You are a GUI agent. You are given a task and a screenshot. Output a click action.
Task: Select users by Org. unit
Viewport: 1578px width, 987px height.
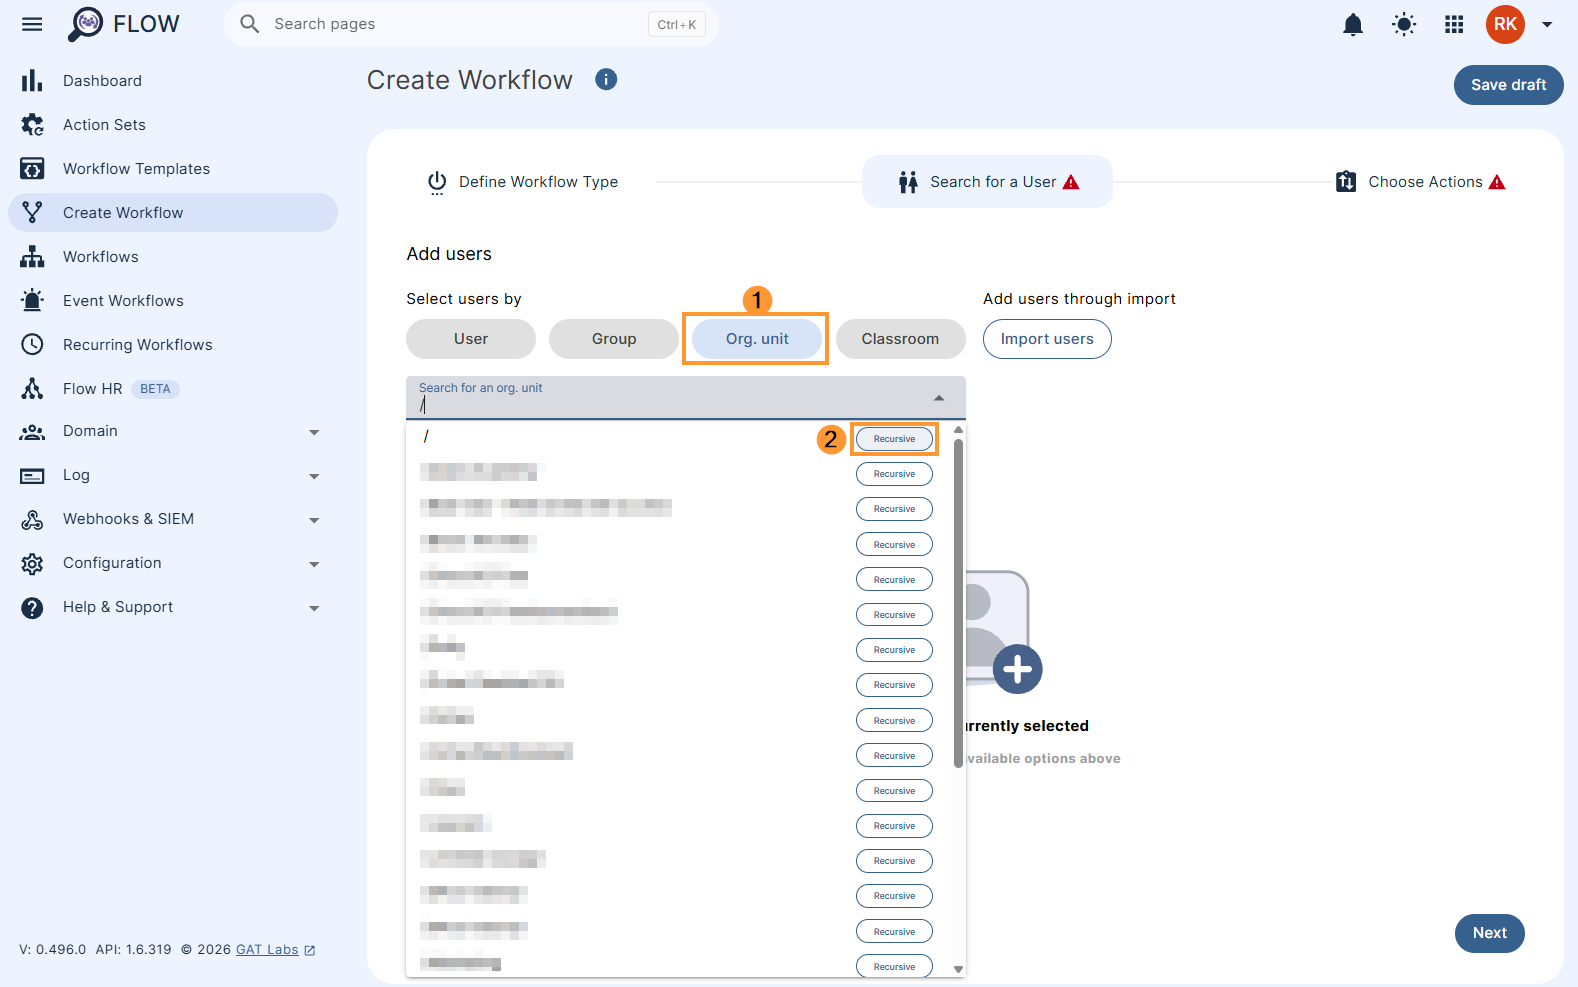pos(757,339)
